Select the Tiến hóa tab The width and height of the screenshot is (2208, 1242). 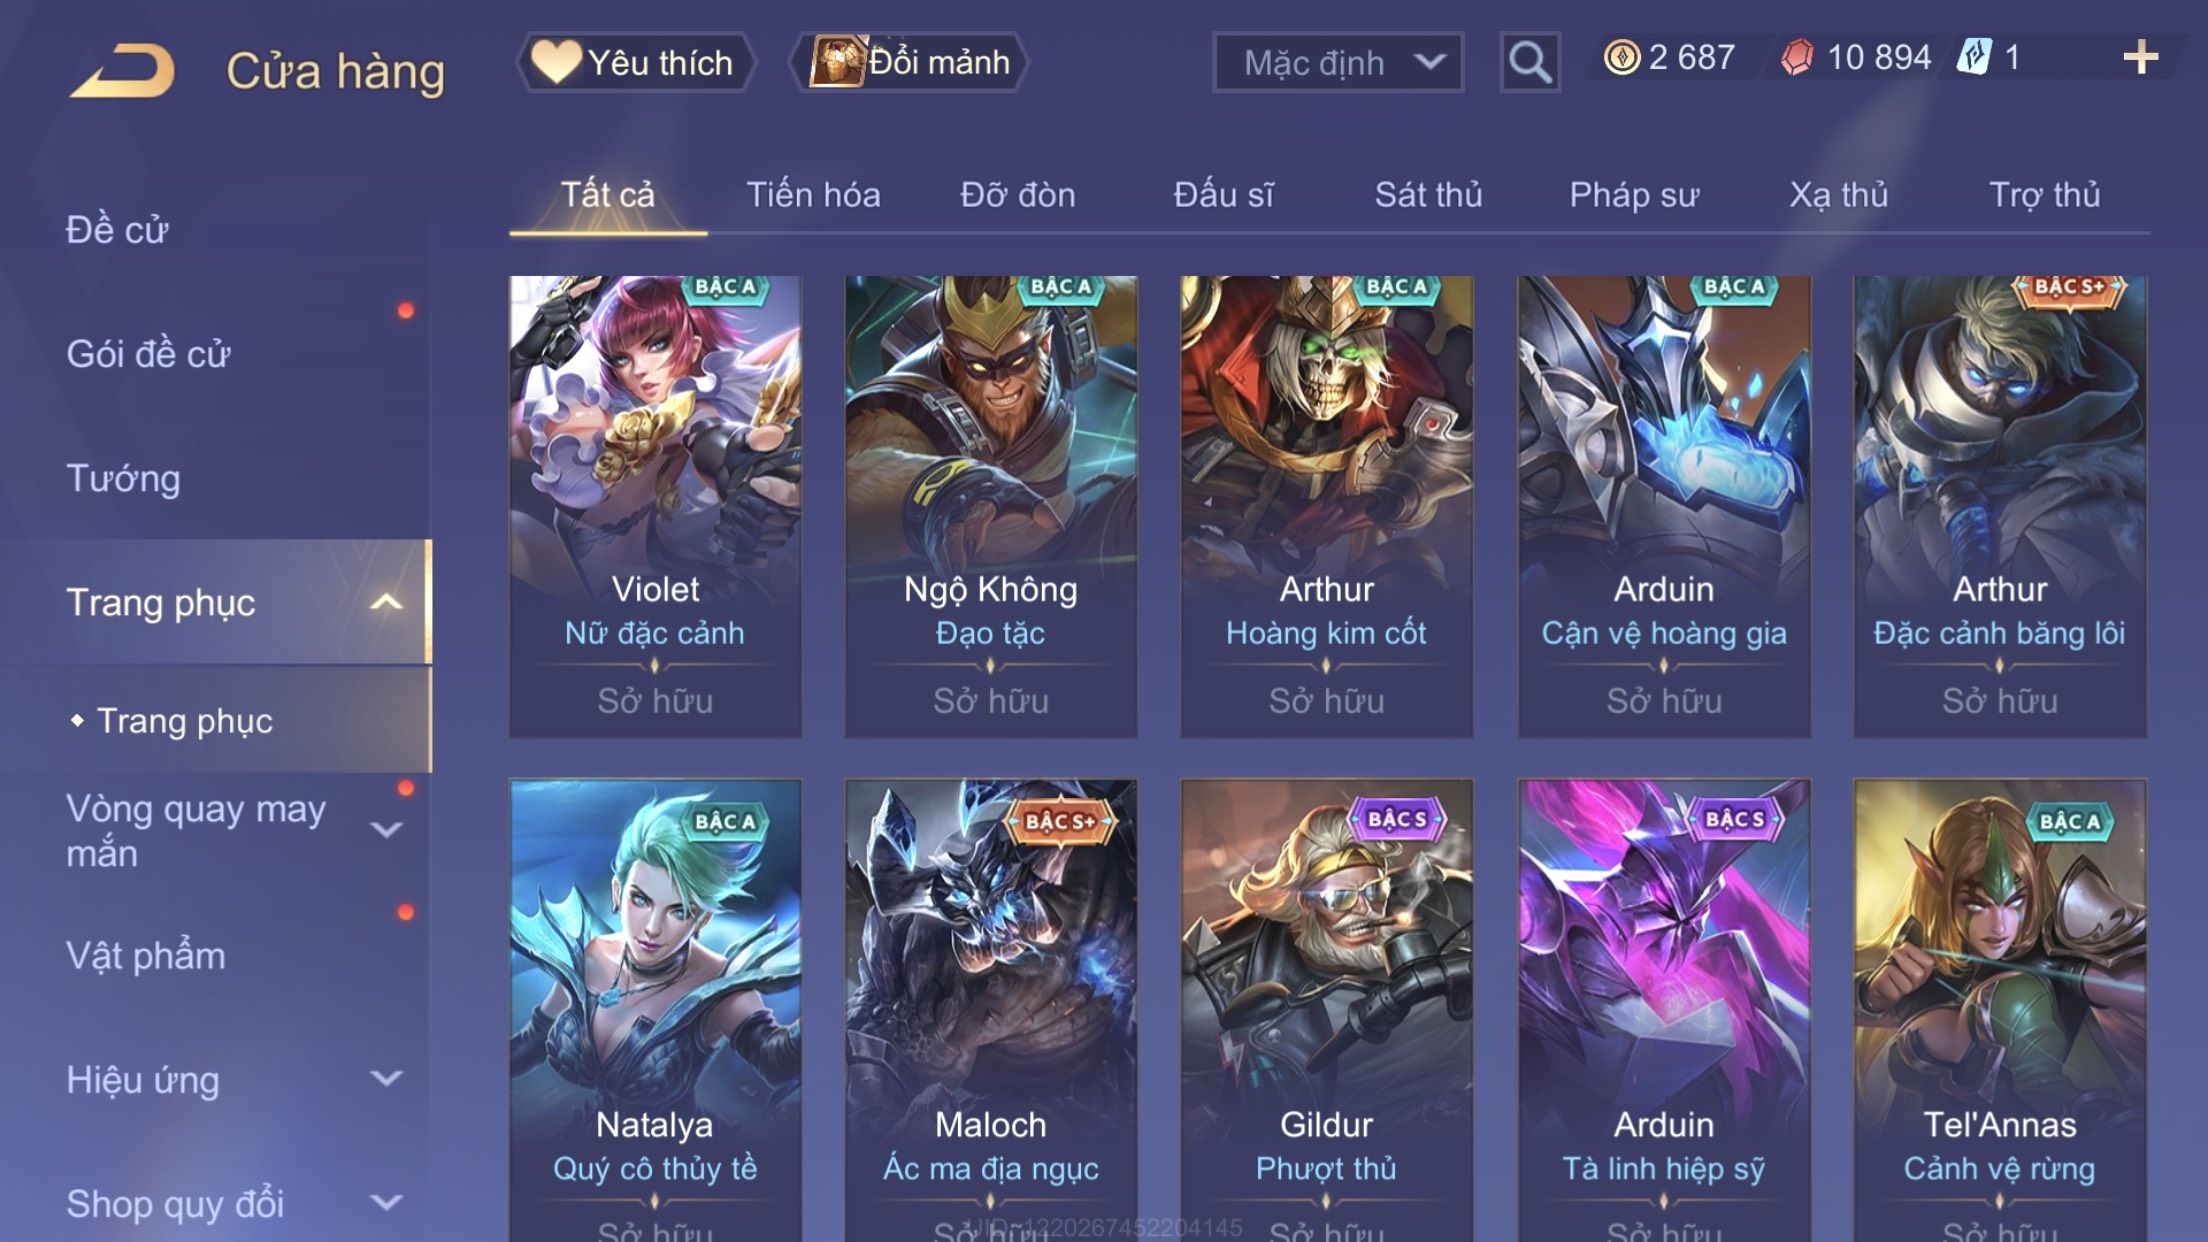813,195
